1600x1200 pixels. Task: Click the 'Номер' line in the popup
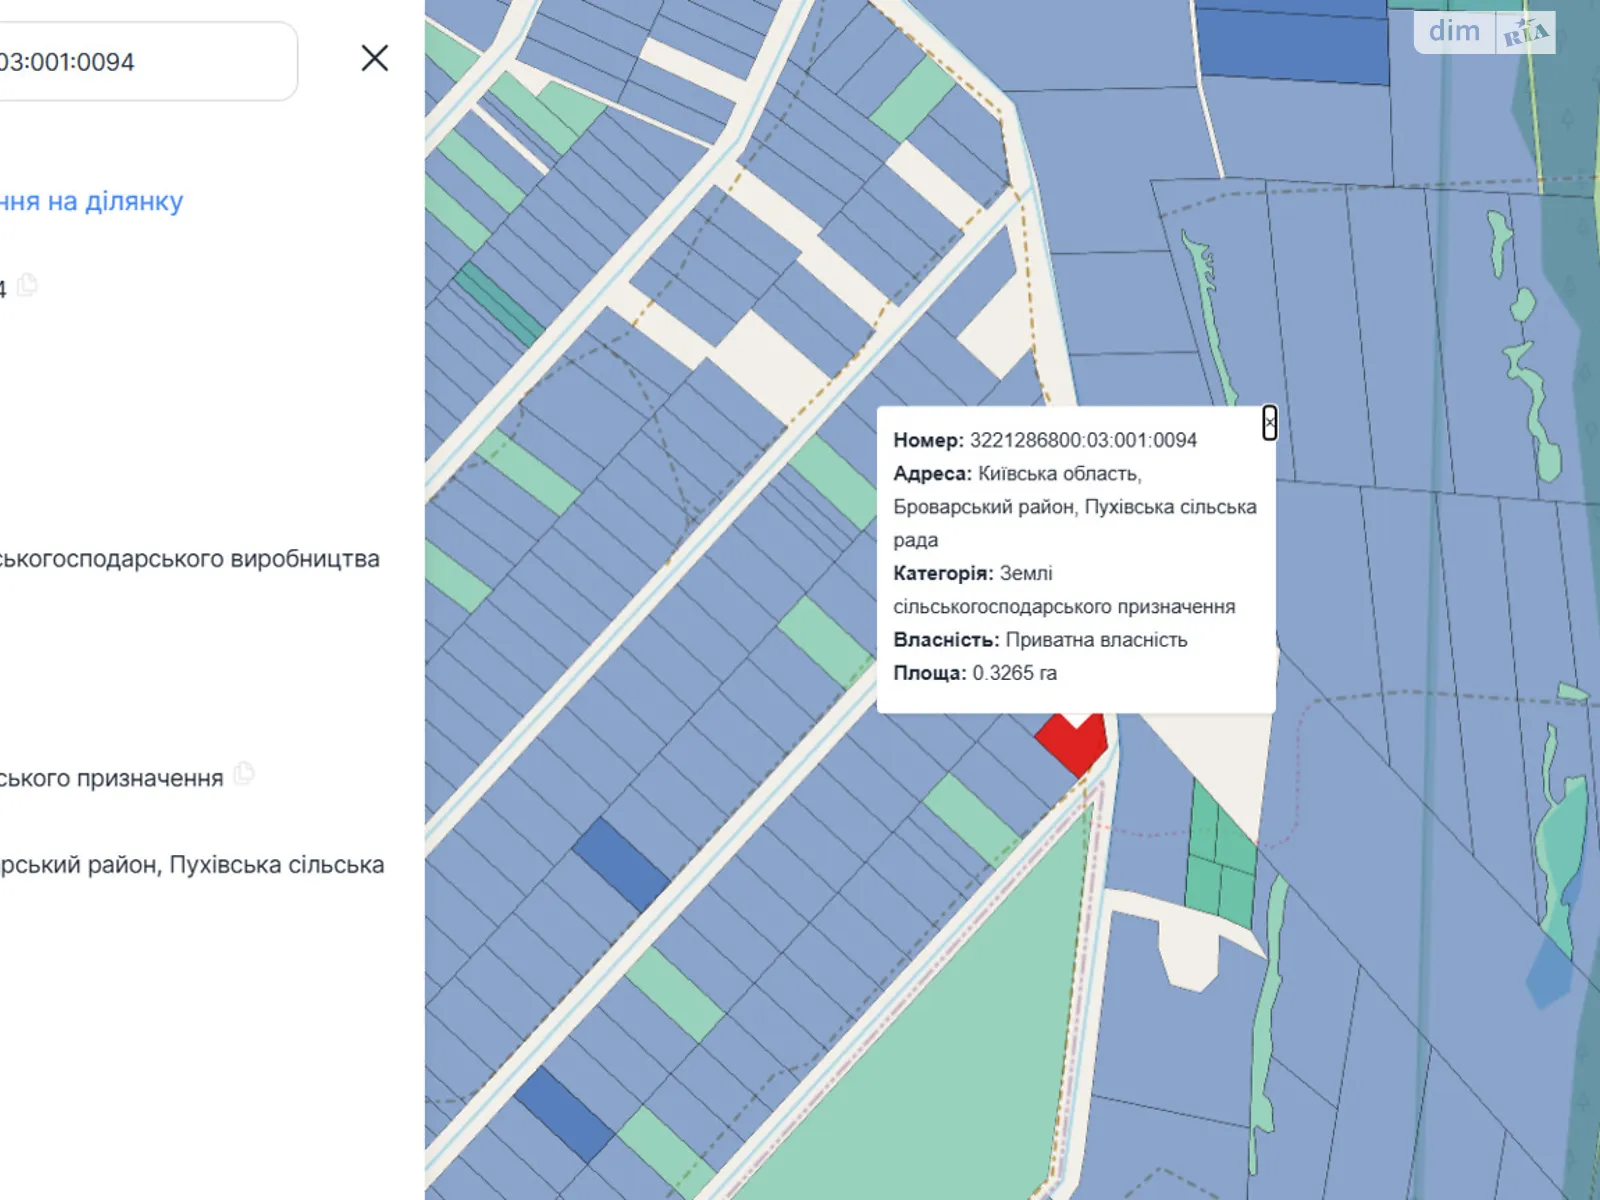1044,440
